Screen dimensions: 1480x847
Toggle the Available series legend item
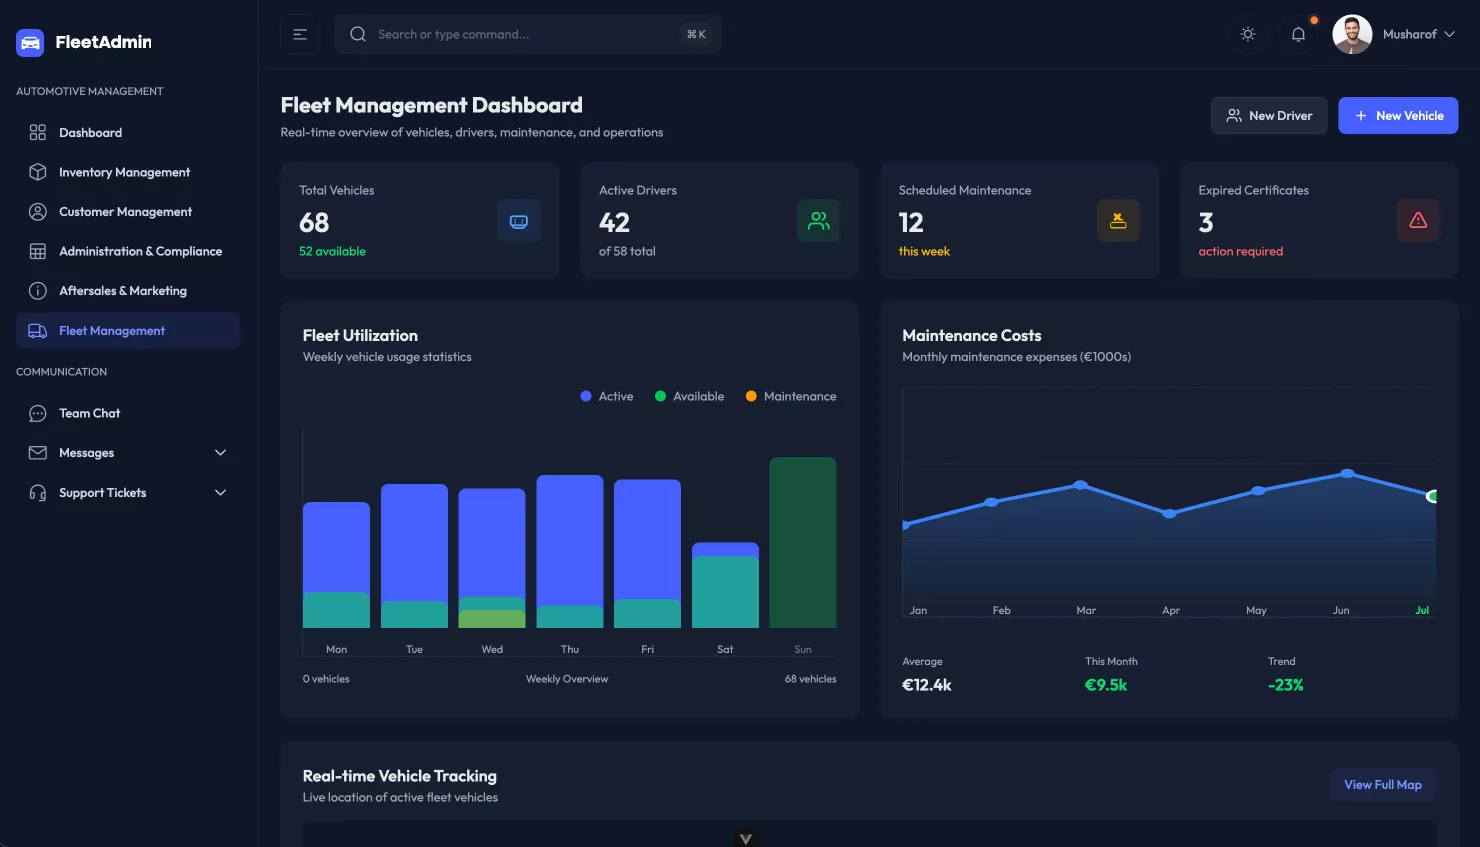[689, 396]
